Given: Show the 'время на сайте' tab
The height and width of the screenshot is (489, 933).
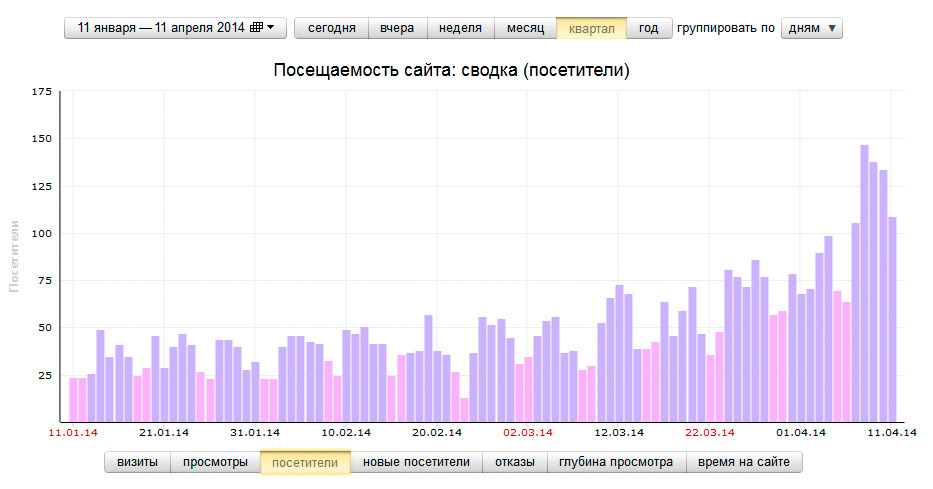Looking at the screenshot, I should coord(745,462).
